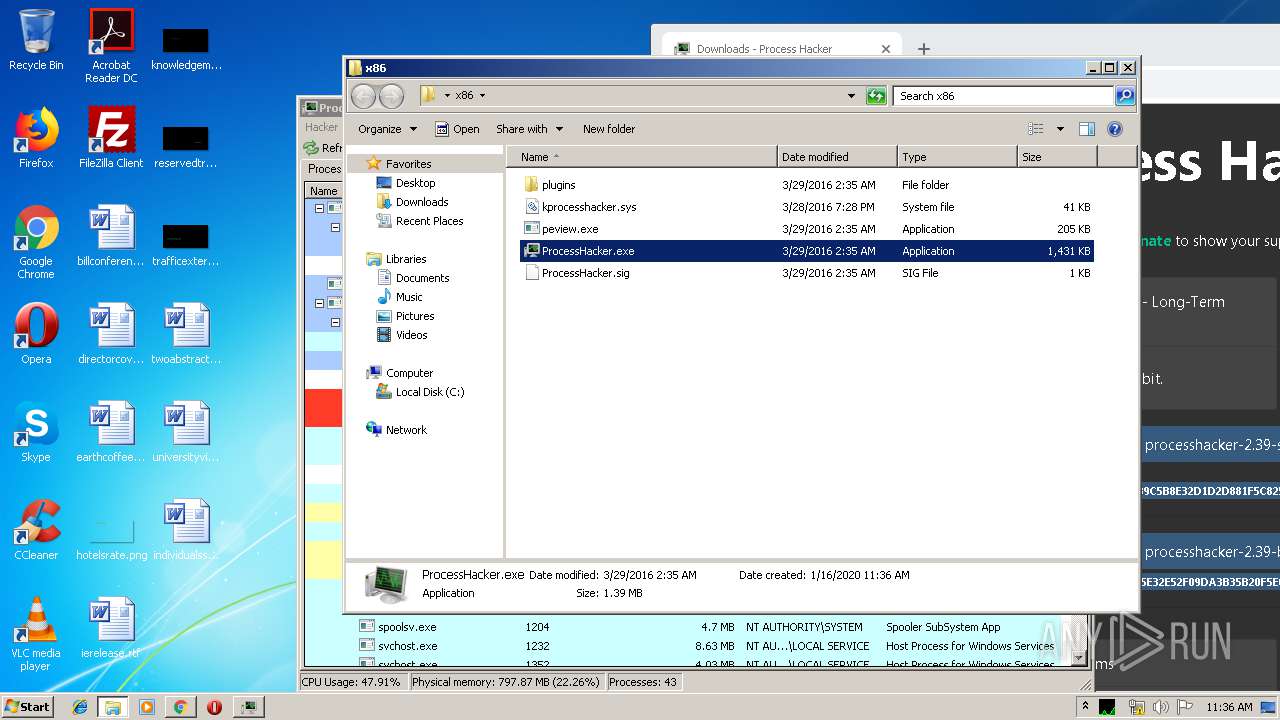The width and height of the screenshot is (1280, 720).
Task: Open Hacker menu in Process Hacker window
Action: [x=321, y=127]
